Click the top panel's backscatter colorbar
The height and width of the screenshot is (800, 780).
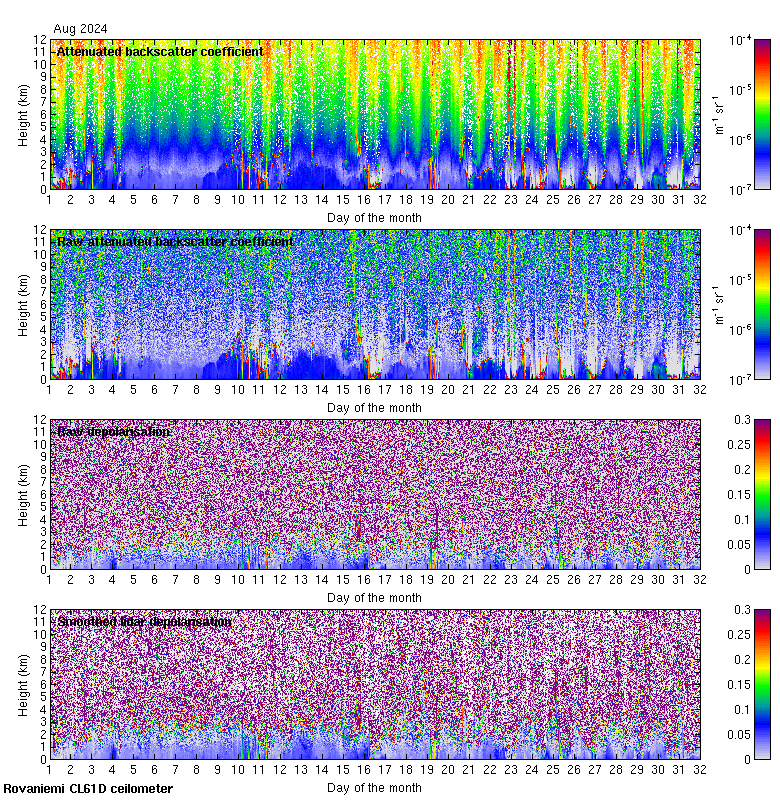(735, 114)
